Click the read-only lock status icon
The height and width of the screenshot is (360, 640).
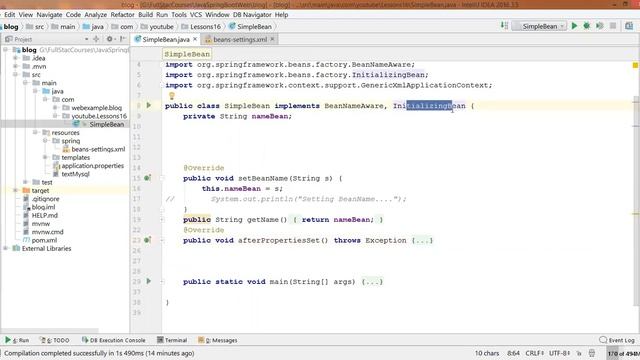tap(579, 353)
